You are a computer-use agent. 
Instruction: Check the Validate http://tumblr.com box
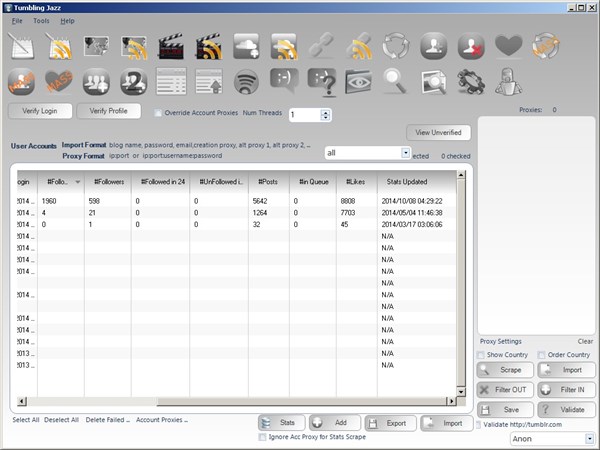479,424
